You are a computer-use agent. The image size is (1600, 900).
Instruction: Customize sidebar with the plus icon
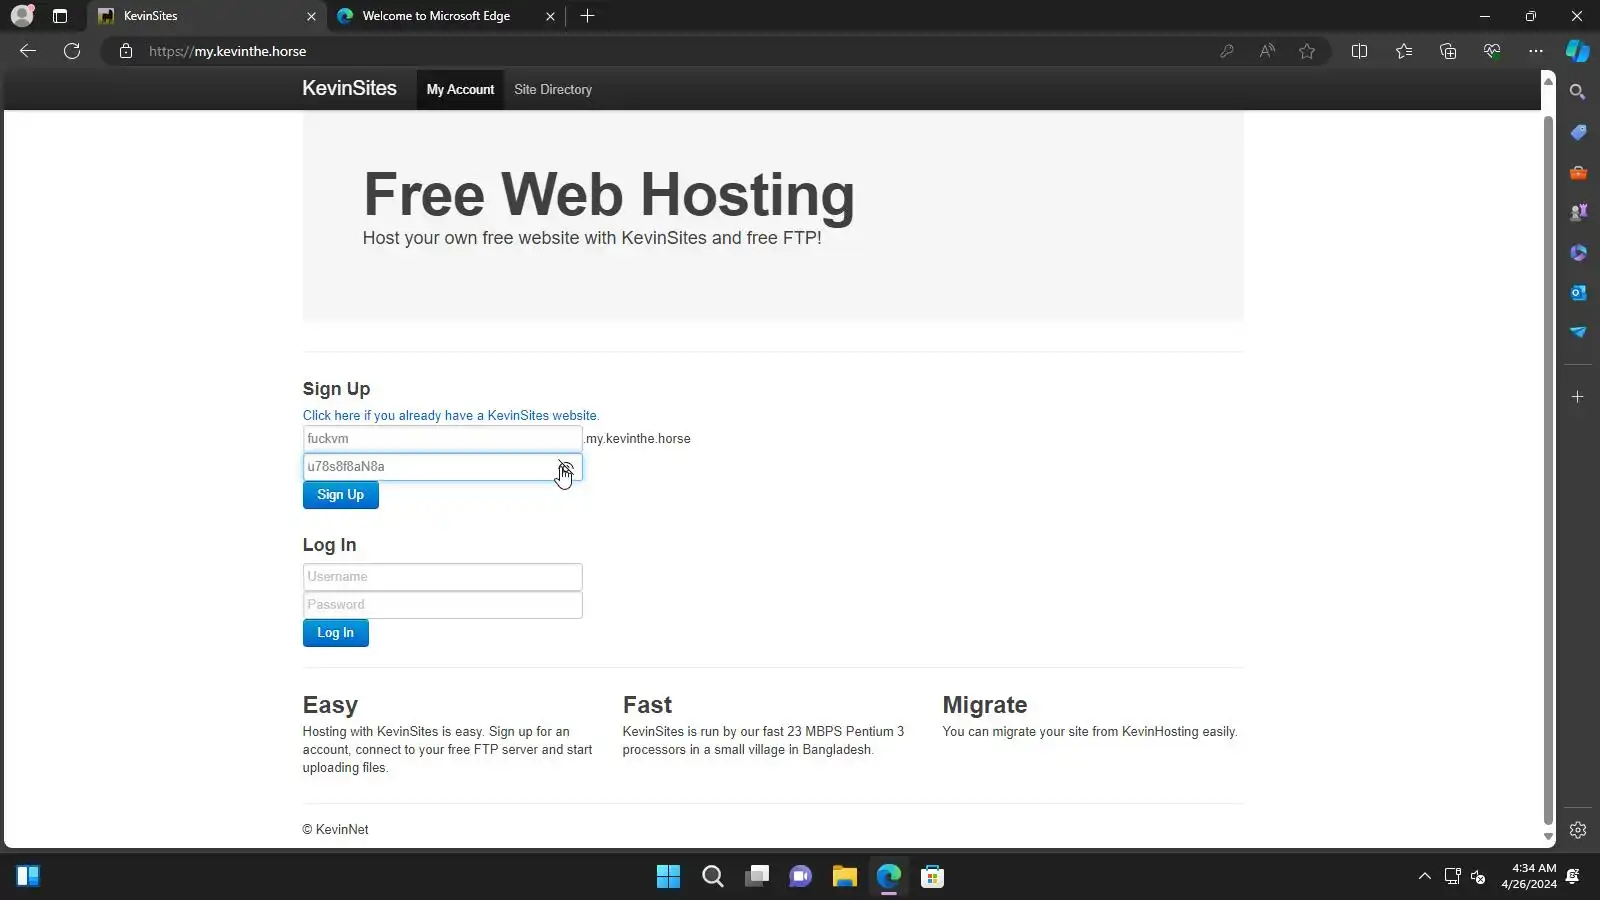coord(1578,397)
